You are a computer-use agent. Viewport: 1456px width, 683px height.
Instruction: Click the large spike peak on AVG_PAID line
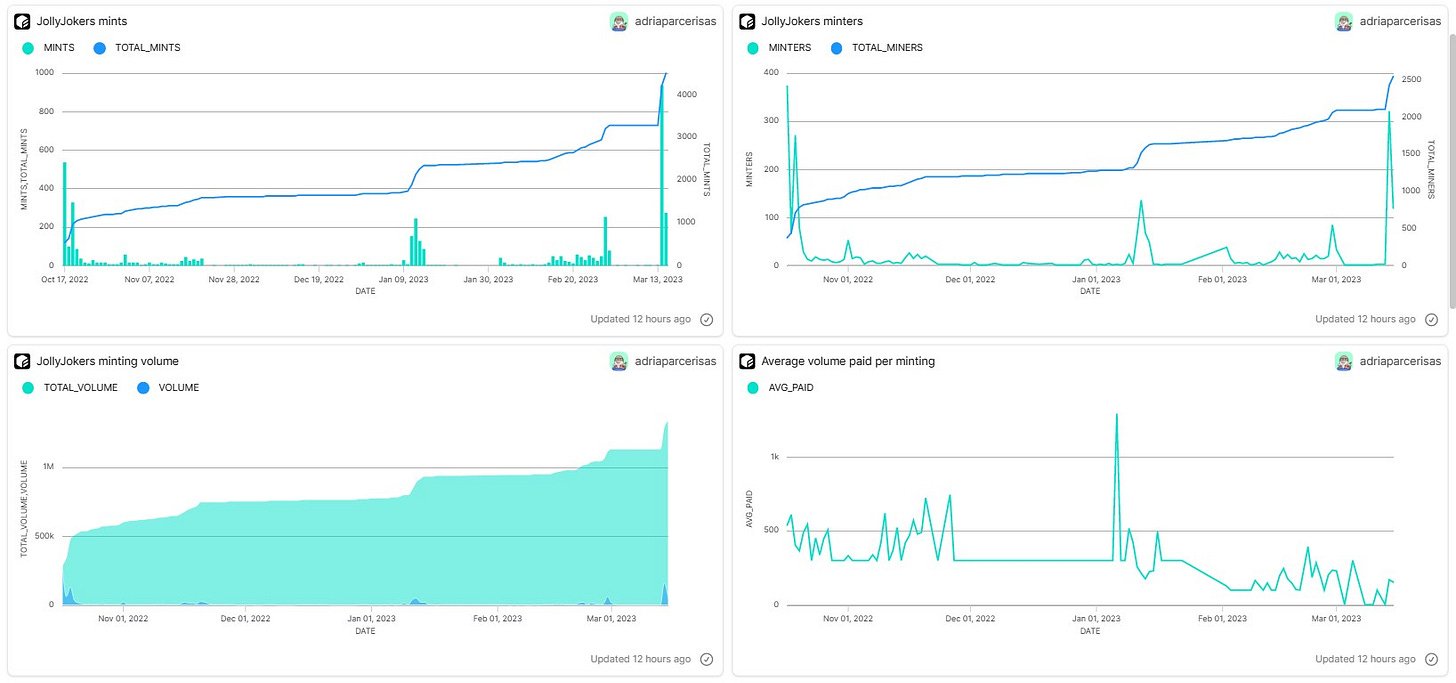(1116, 415)
